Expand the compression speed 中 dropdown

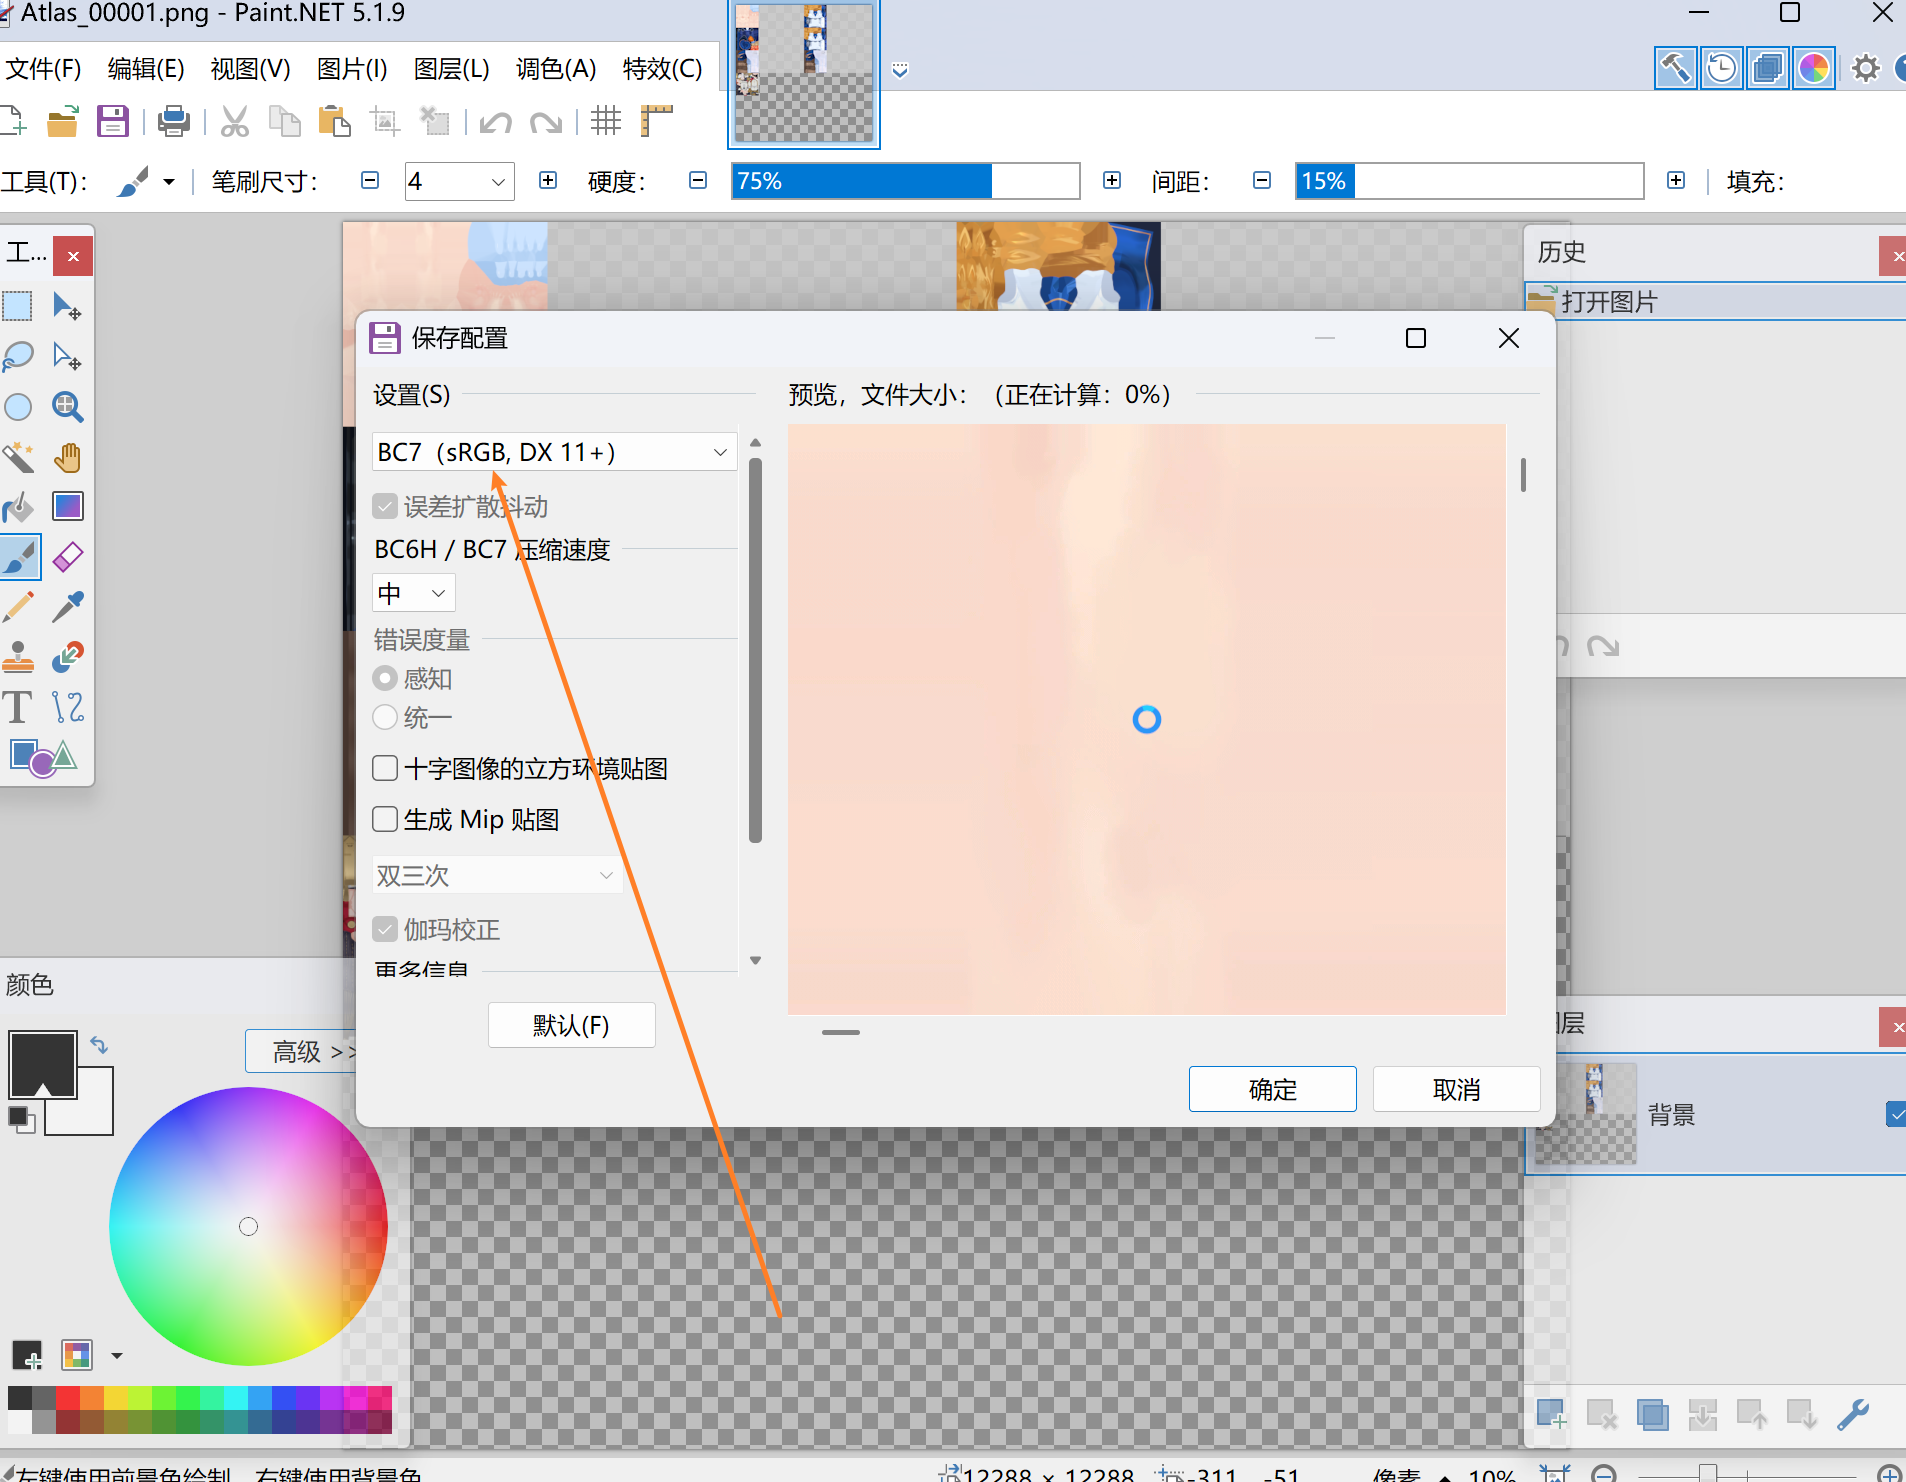click(413, 593)
